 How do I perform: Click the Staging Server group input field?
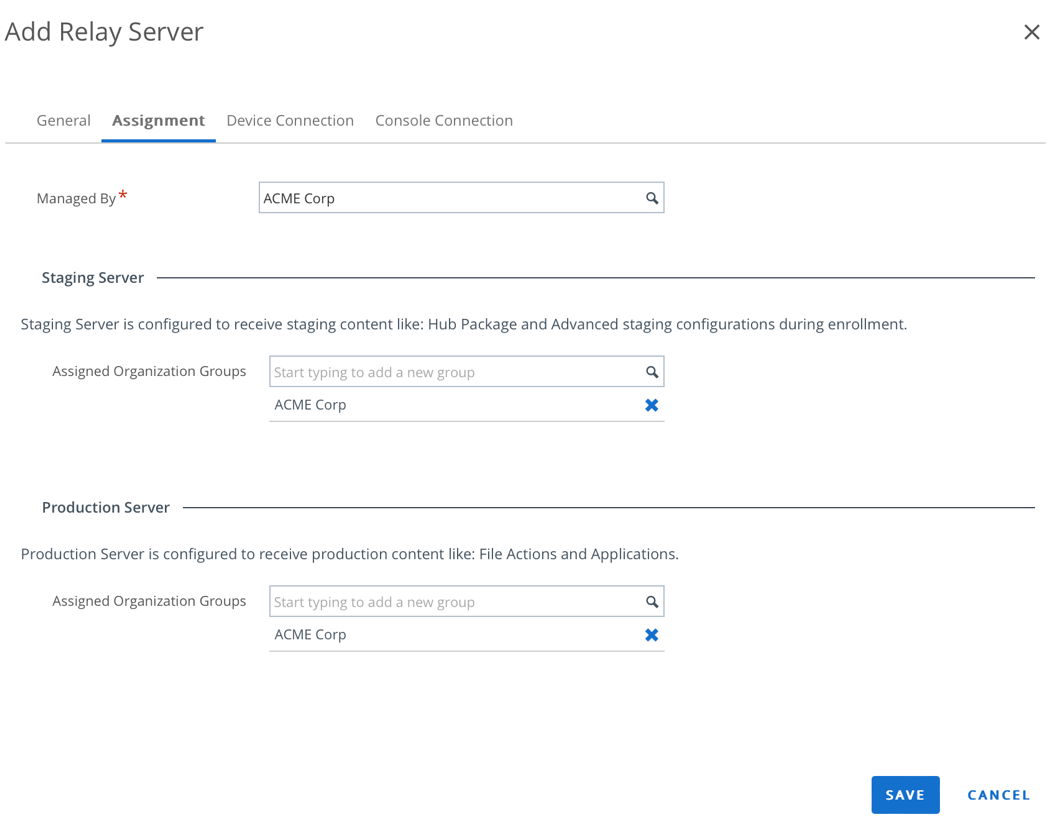(455, 372)
